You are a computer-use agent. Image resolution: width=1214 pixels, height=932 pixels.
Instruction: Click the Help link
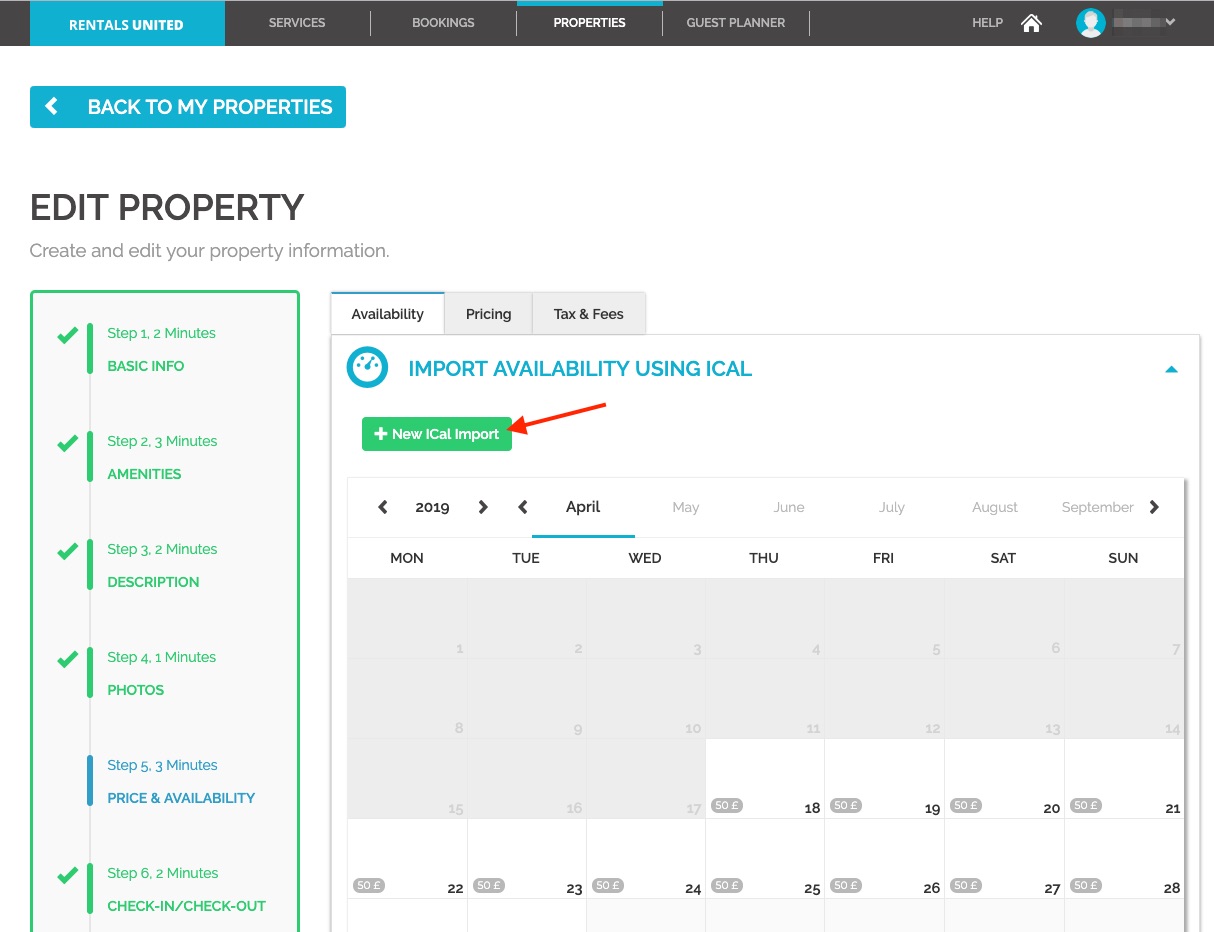click(987, 23)
